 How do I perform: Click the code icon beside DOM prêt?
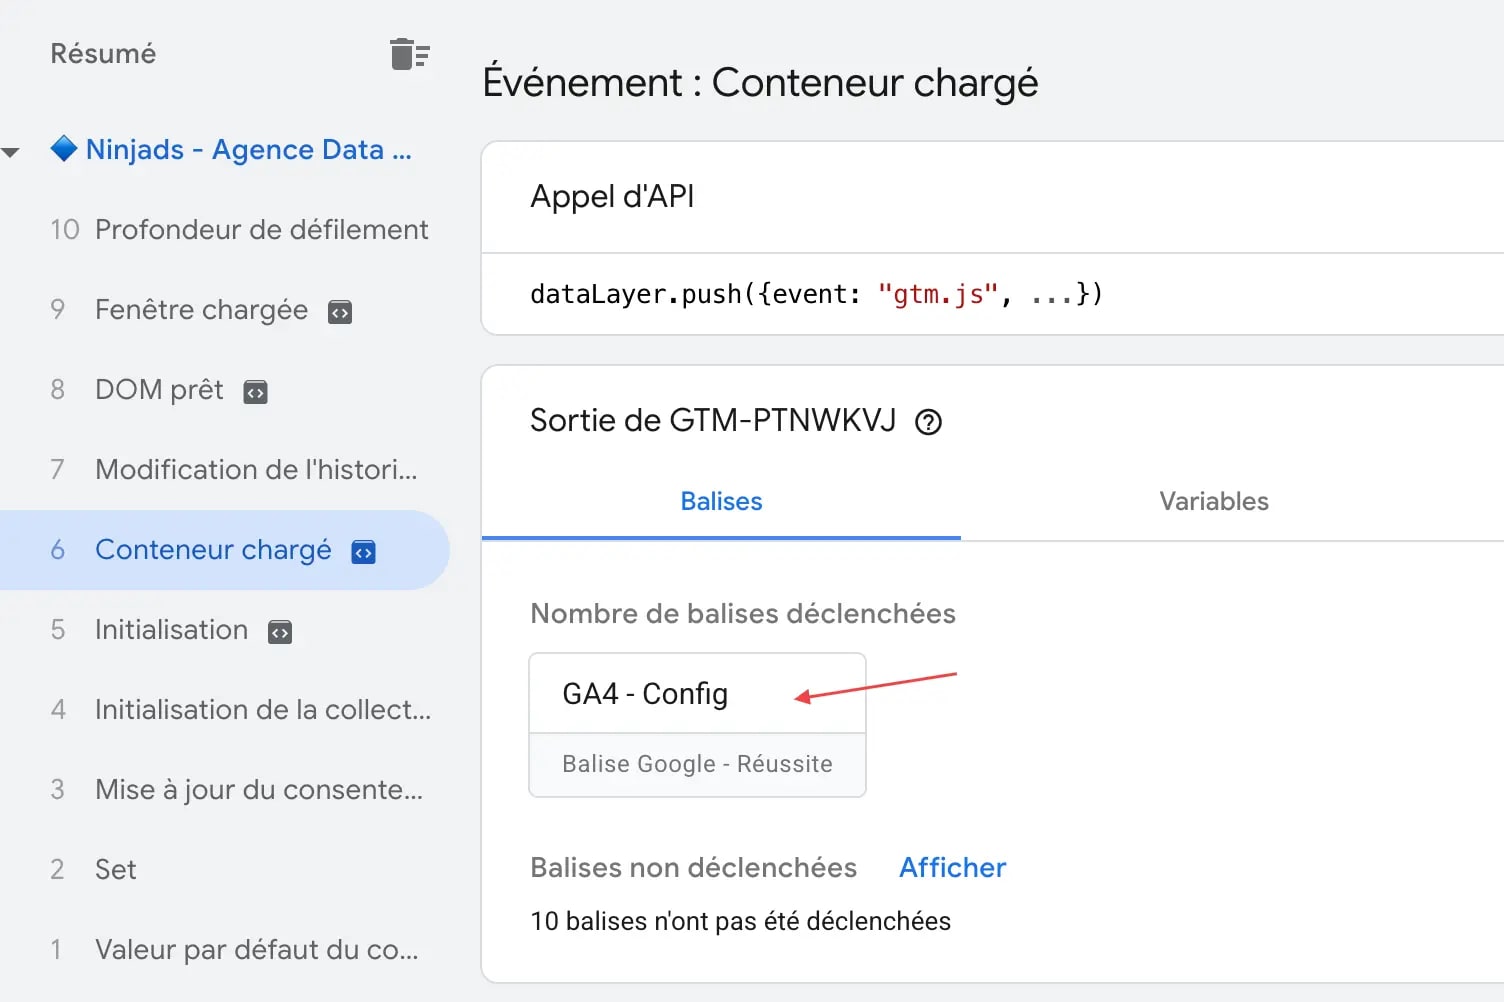point(255,391)
